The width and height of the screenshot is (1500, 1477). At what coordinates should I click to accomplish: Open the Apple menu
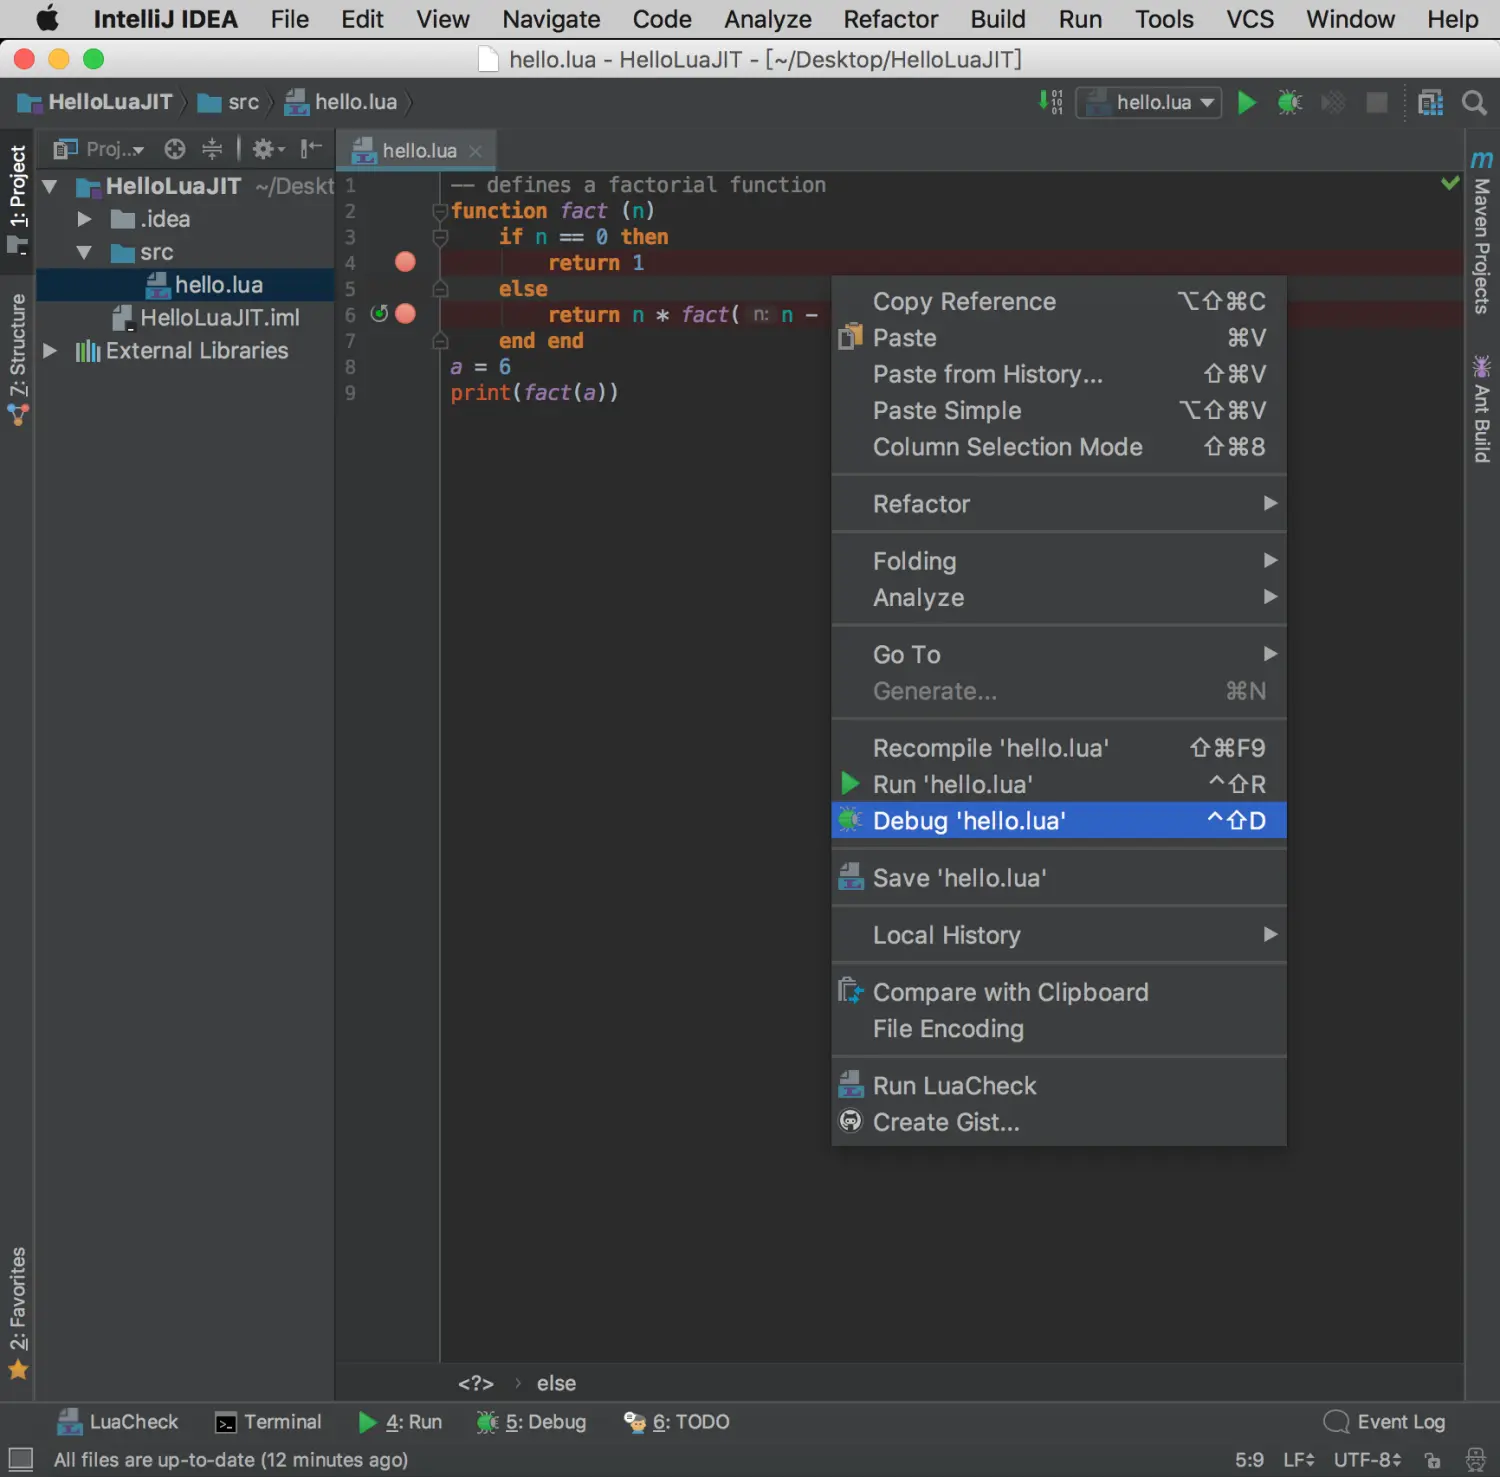click(x=47, y=19)
